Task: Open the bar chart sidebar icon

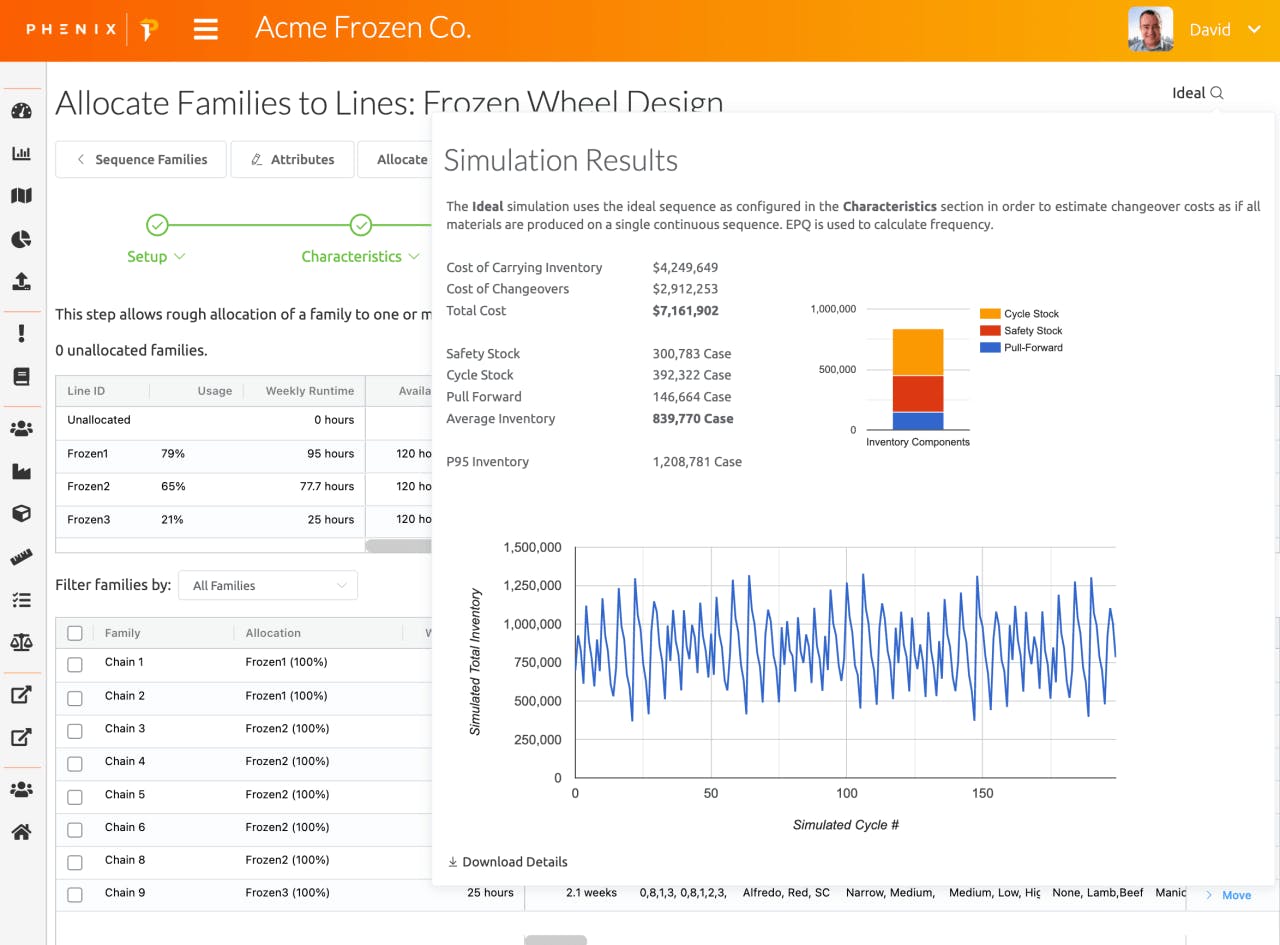Action: tap(21, 153)
